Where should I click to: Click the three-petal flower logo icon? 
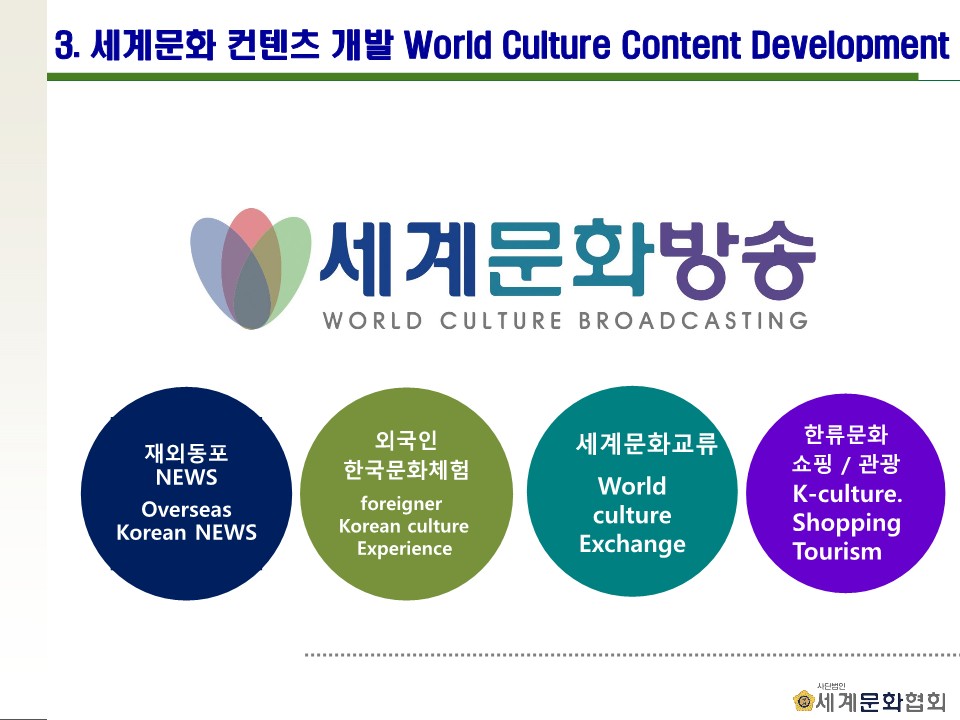pos(250,268)
